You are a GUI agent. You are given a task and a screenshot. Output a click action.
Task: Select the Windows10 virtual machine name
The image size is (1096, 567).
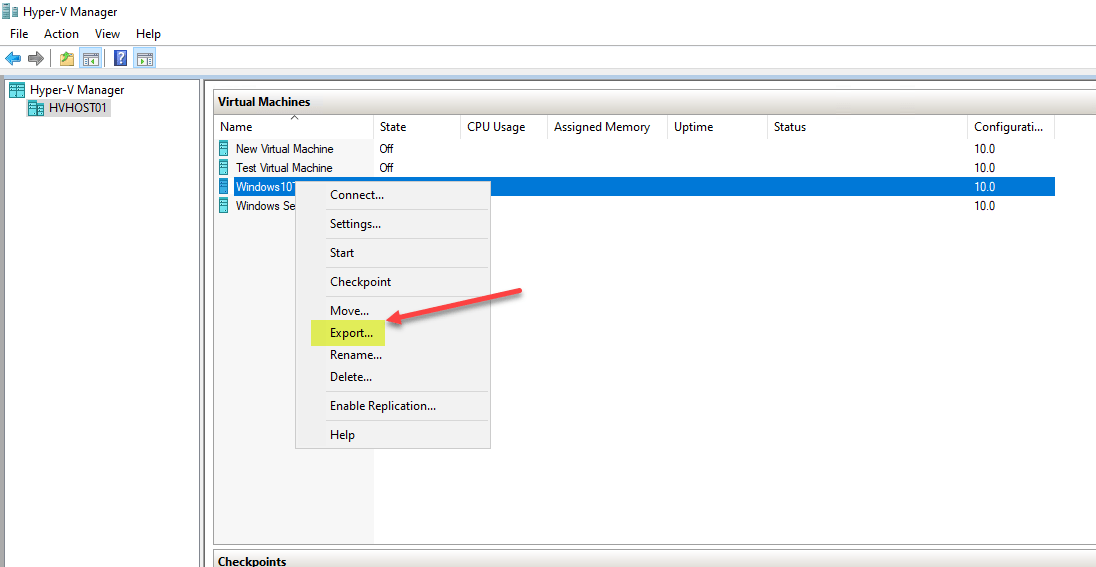tap(266, 187)
